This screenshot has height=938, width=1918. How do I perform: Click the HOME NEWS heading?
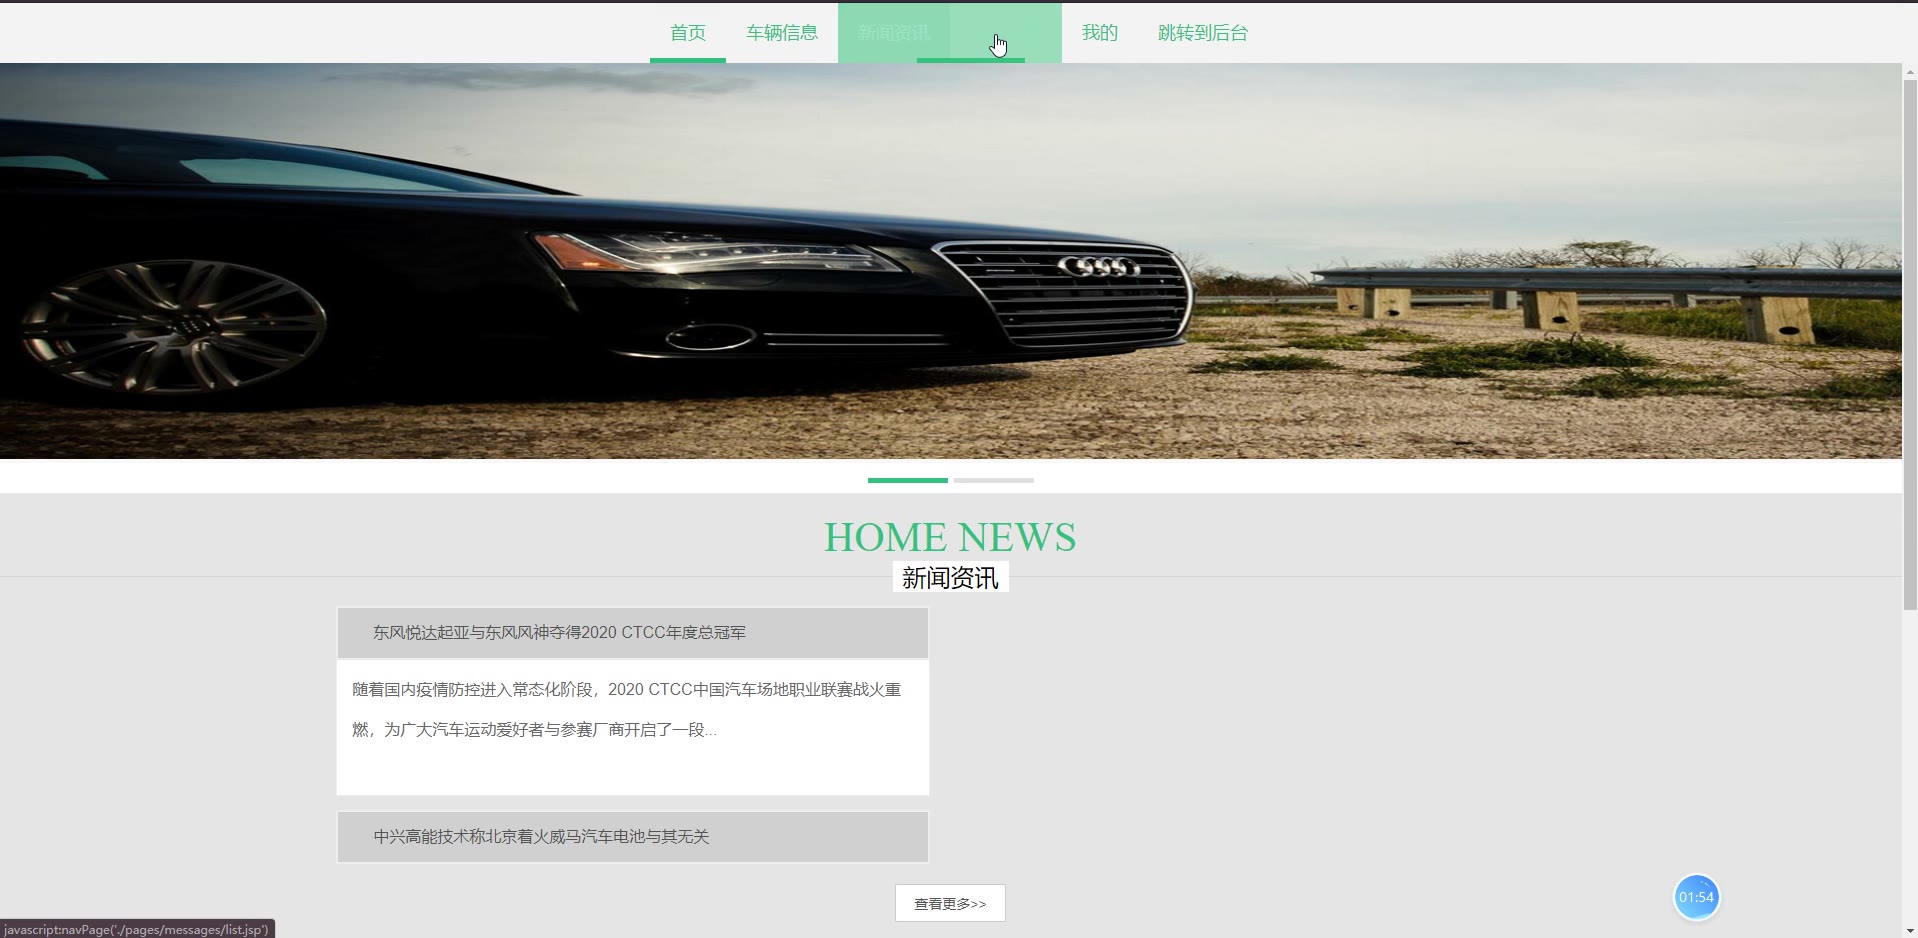(x=950, y=537)
